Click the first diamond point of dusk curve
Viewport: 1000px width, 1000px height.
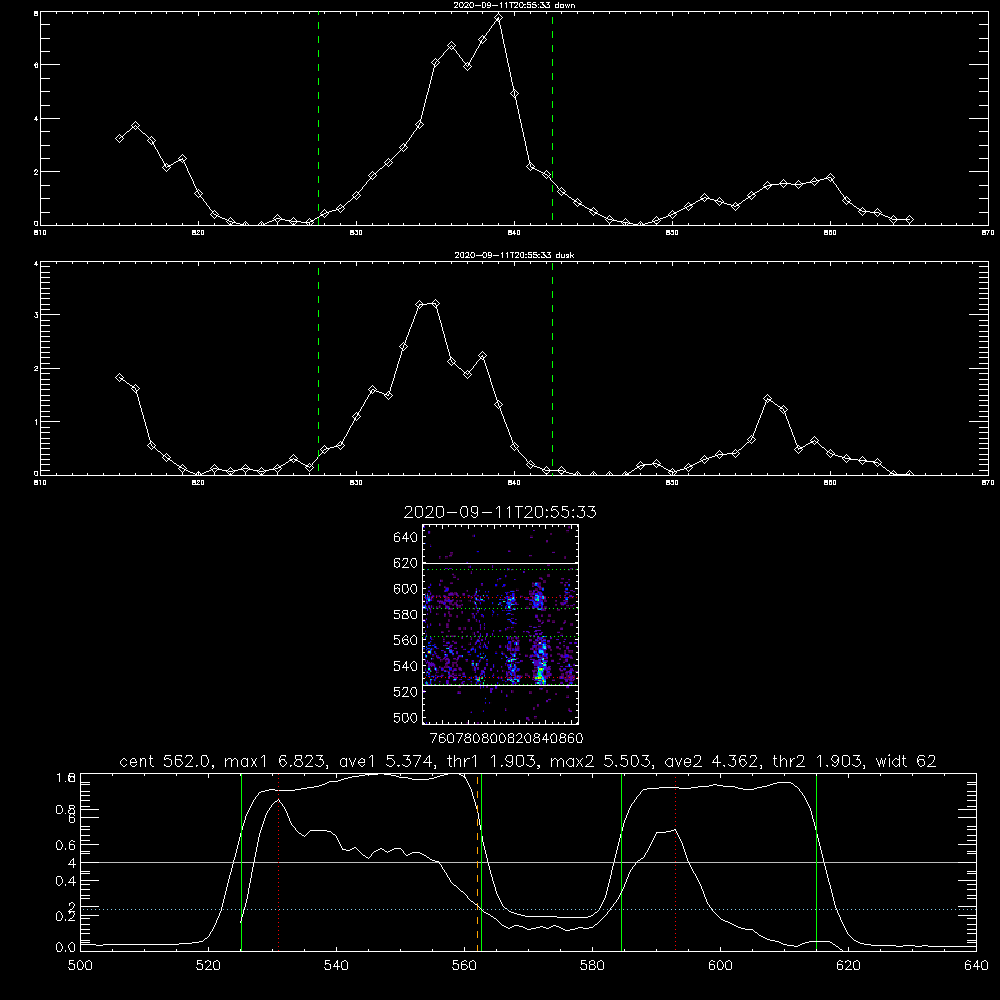pos(119,378)
